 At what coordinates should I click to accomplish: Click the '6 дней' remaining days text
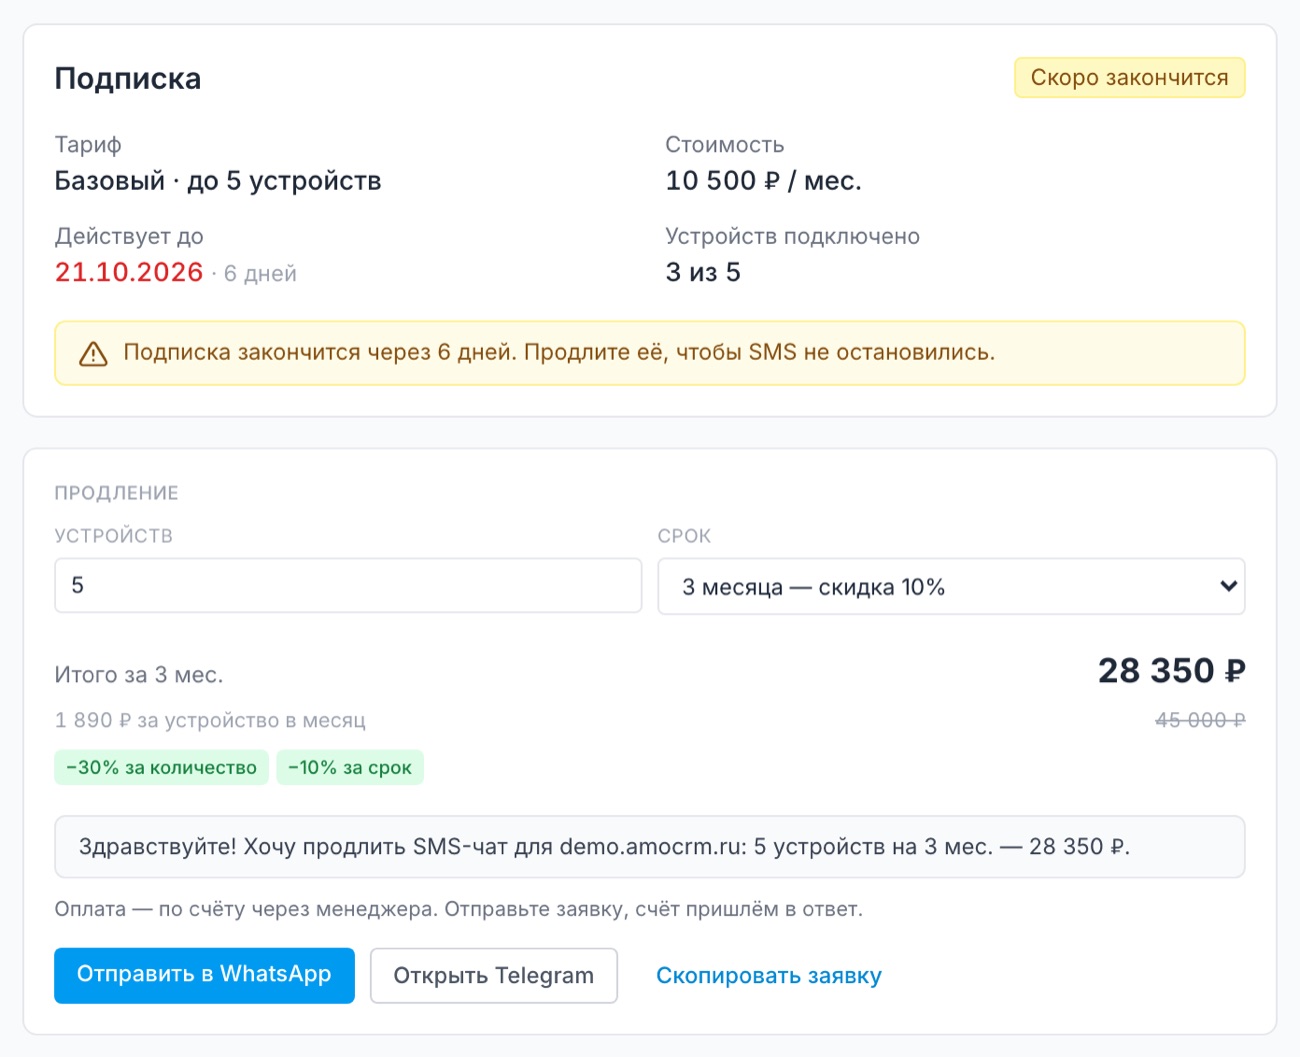[260, 274]
